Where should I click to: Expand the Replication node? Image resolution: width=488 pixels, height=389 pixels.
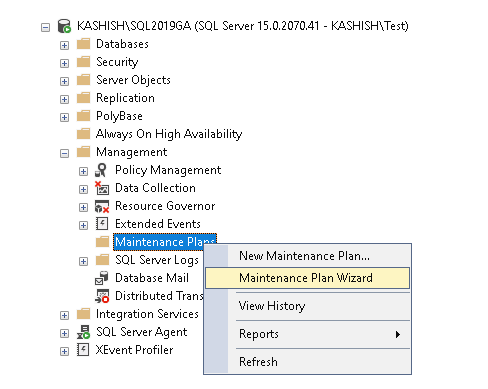(64, 99)
